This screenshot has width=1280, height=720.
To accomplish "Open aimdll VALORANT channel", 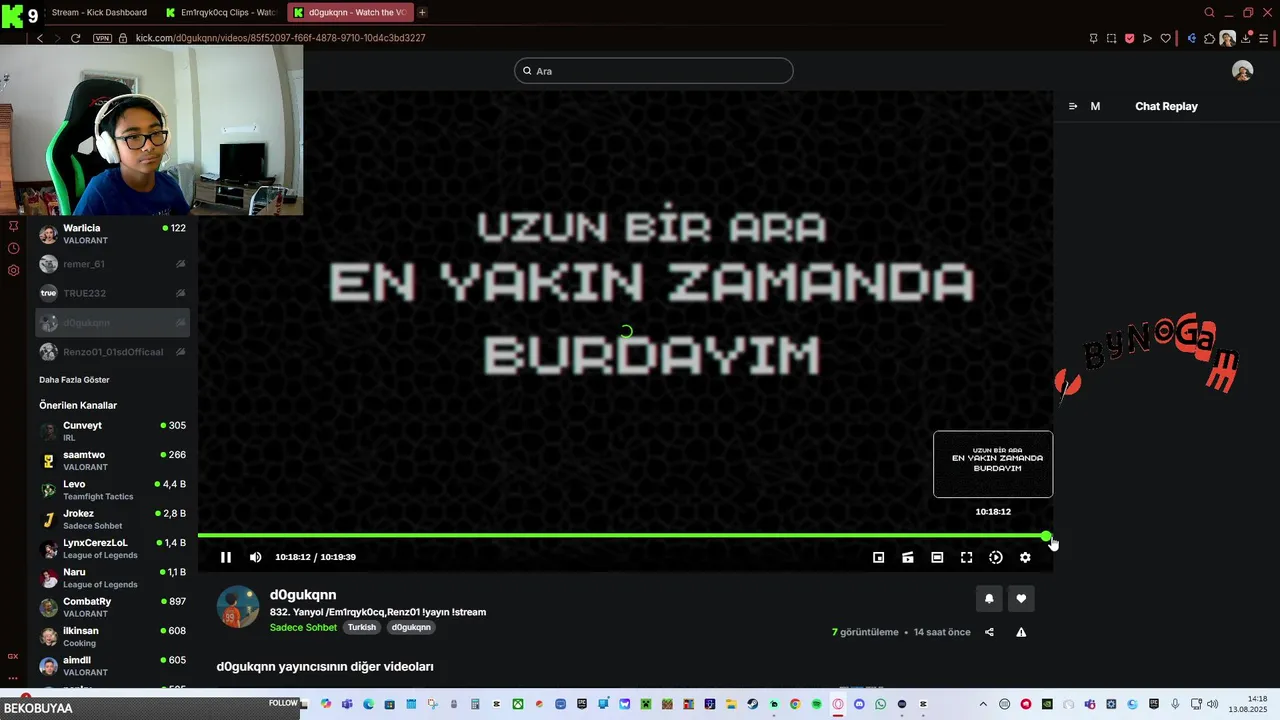I will (113, 666).
